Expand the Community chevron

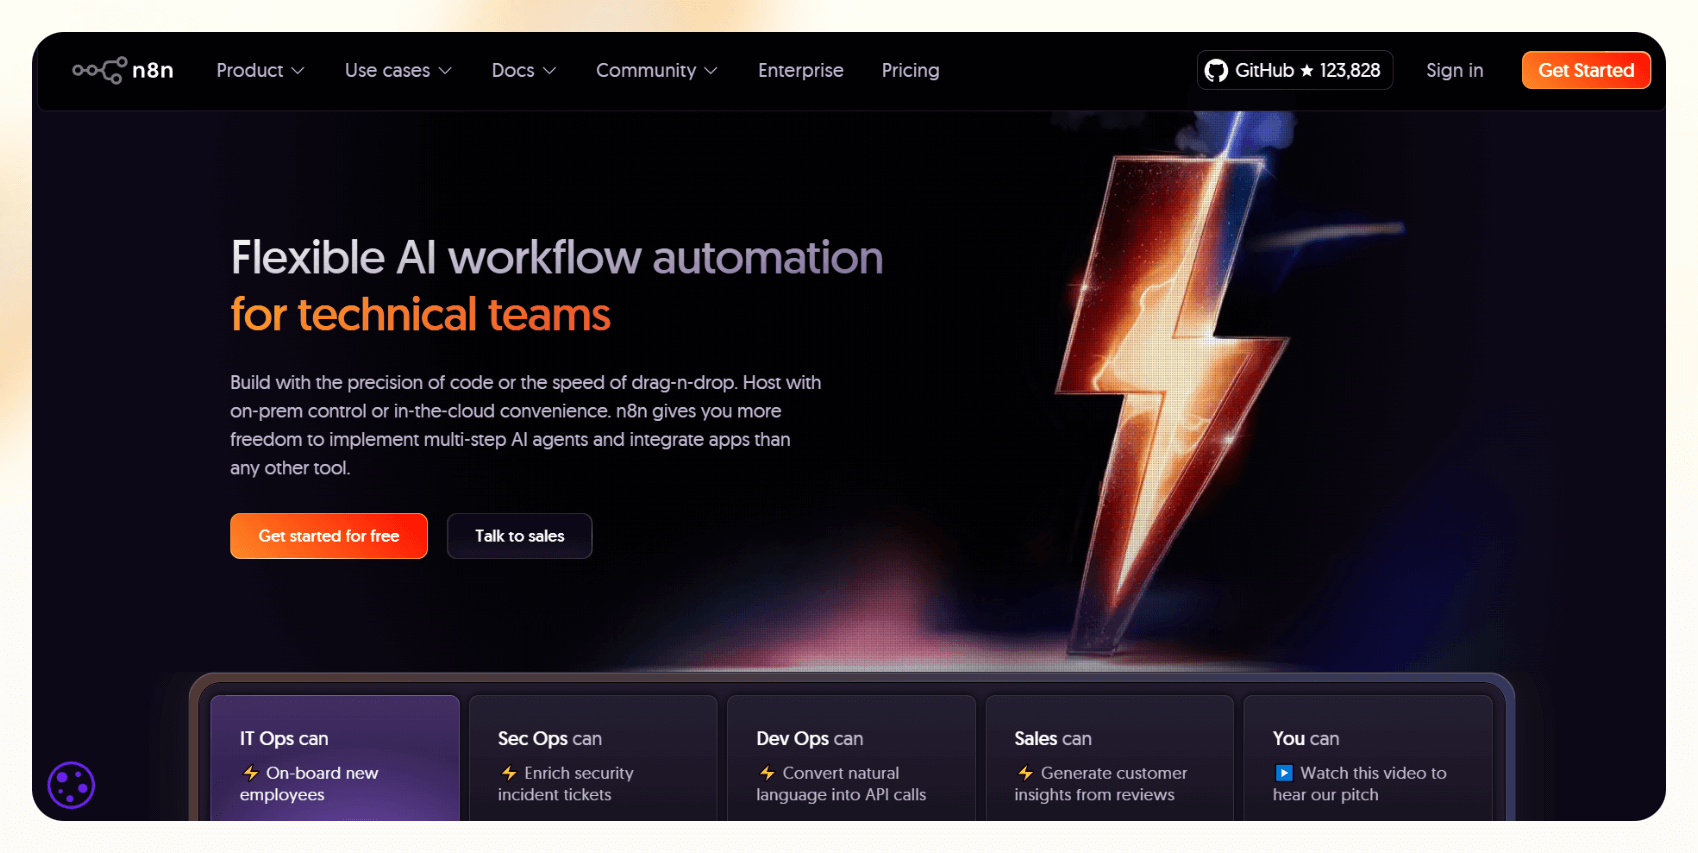711,71
